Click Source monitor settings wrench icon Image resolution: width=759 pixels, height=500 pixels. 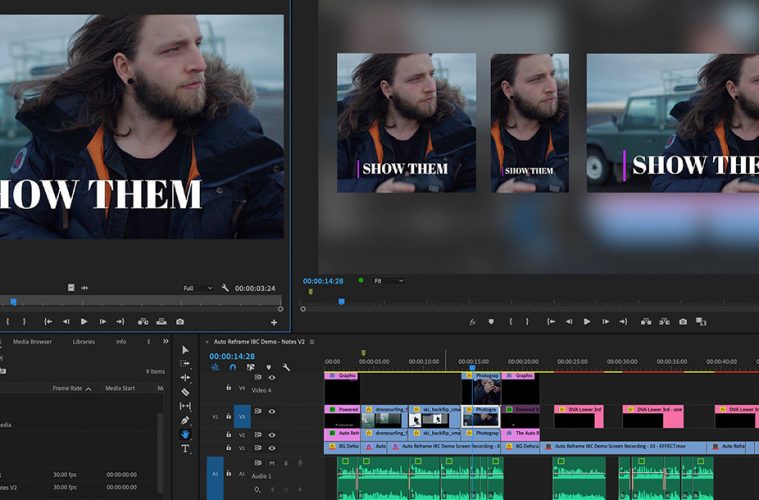[225, 288]
